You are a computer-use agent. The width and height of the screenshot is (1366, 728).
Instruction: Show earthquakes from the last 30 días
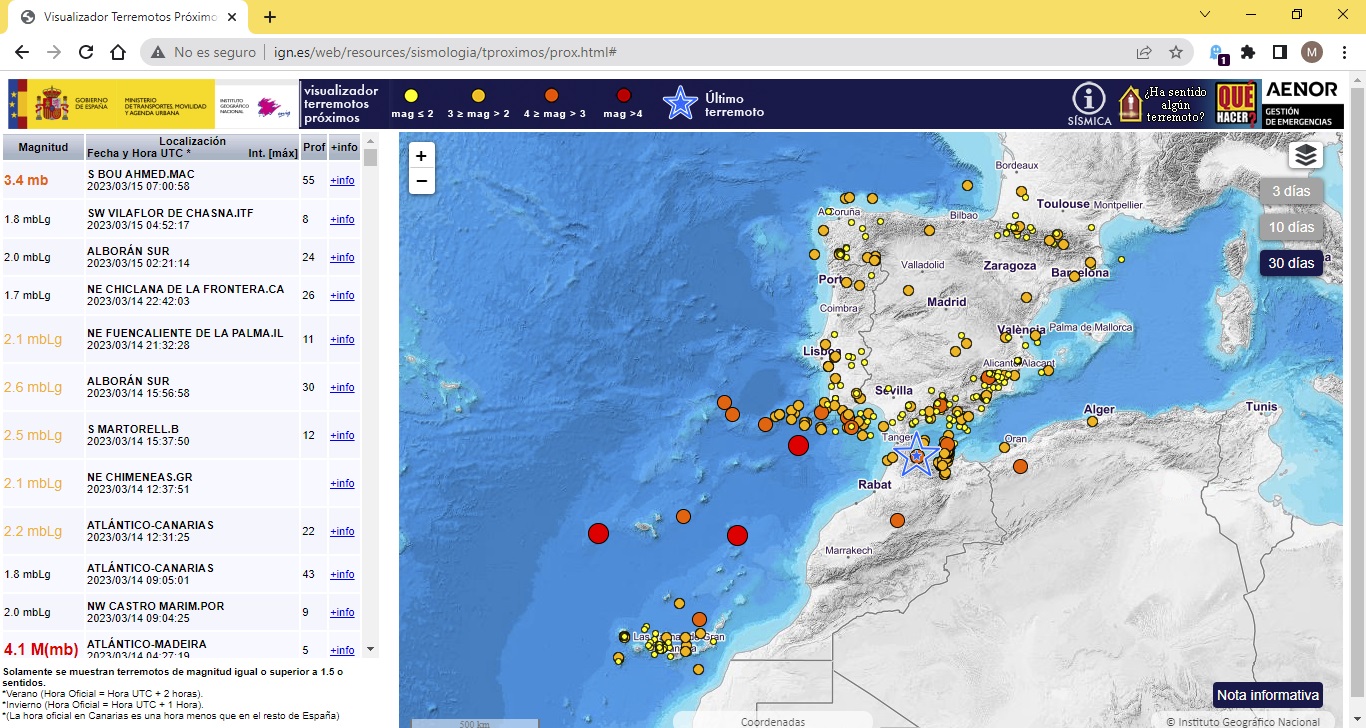click(x=1291, y=263)
